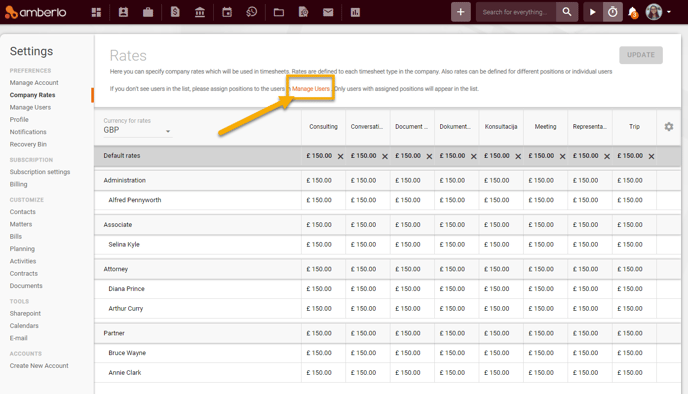Click the Meeting column header
The height and width of the screenshot is (394, 688).
coord(545,126)
